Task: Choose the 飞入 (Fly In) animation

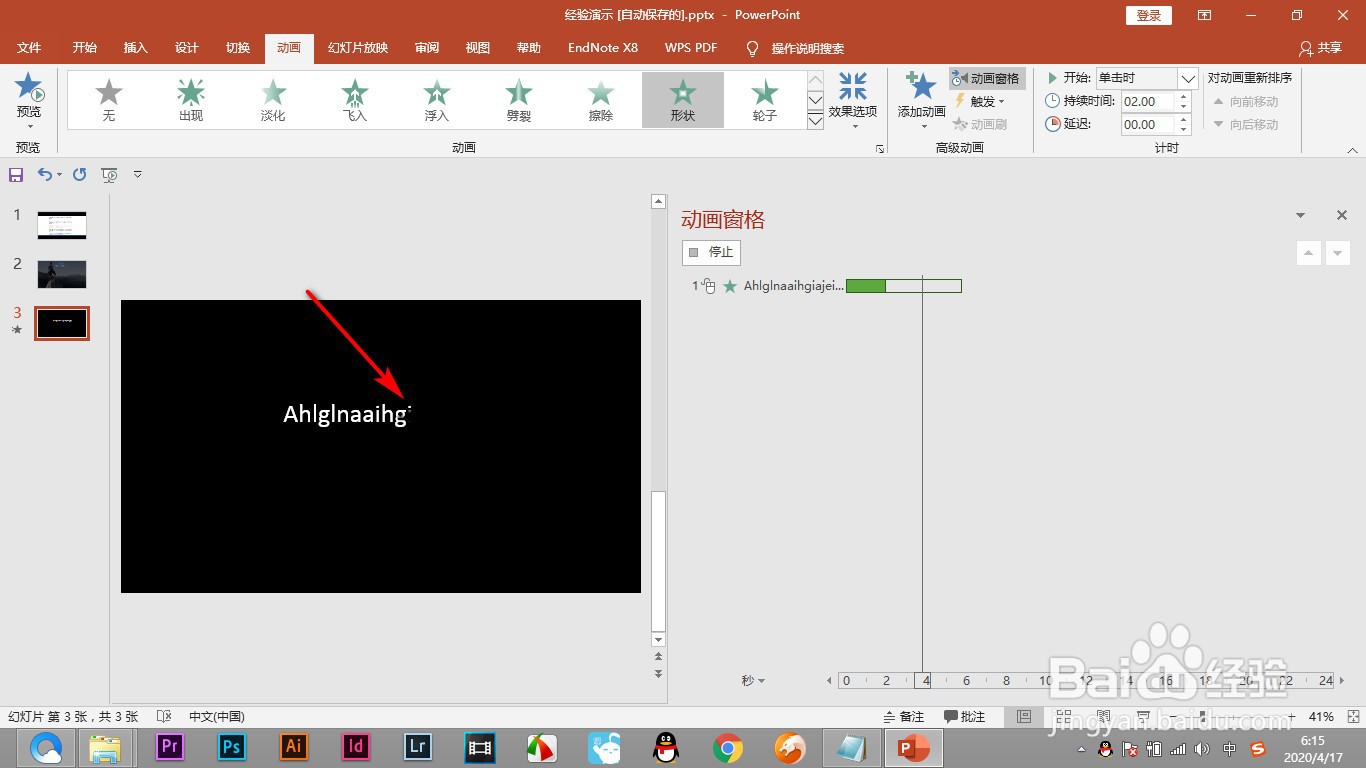Action: tap(355, 100)
